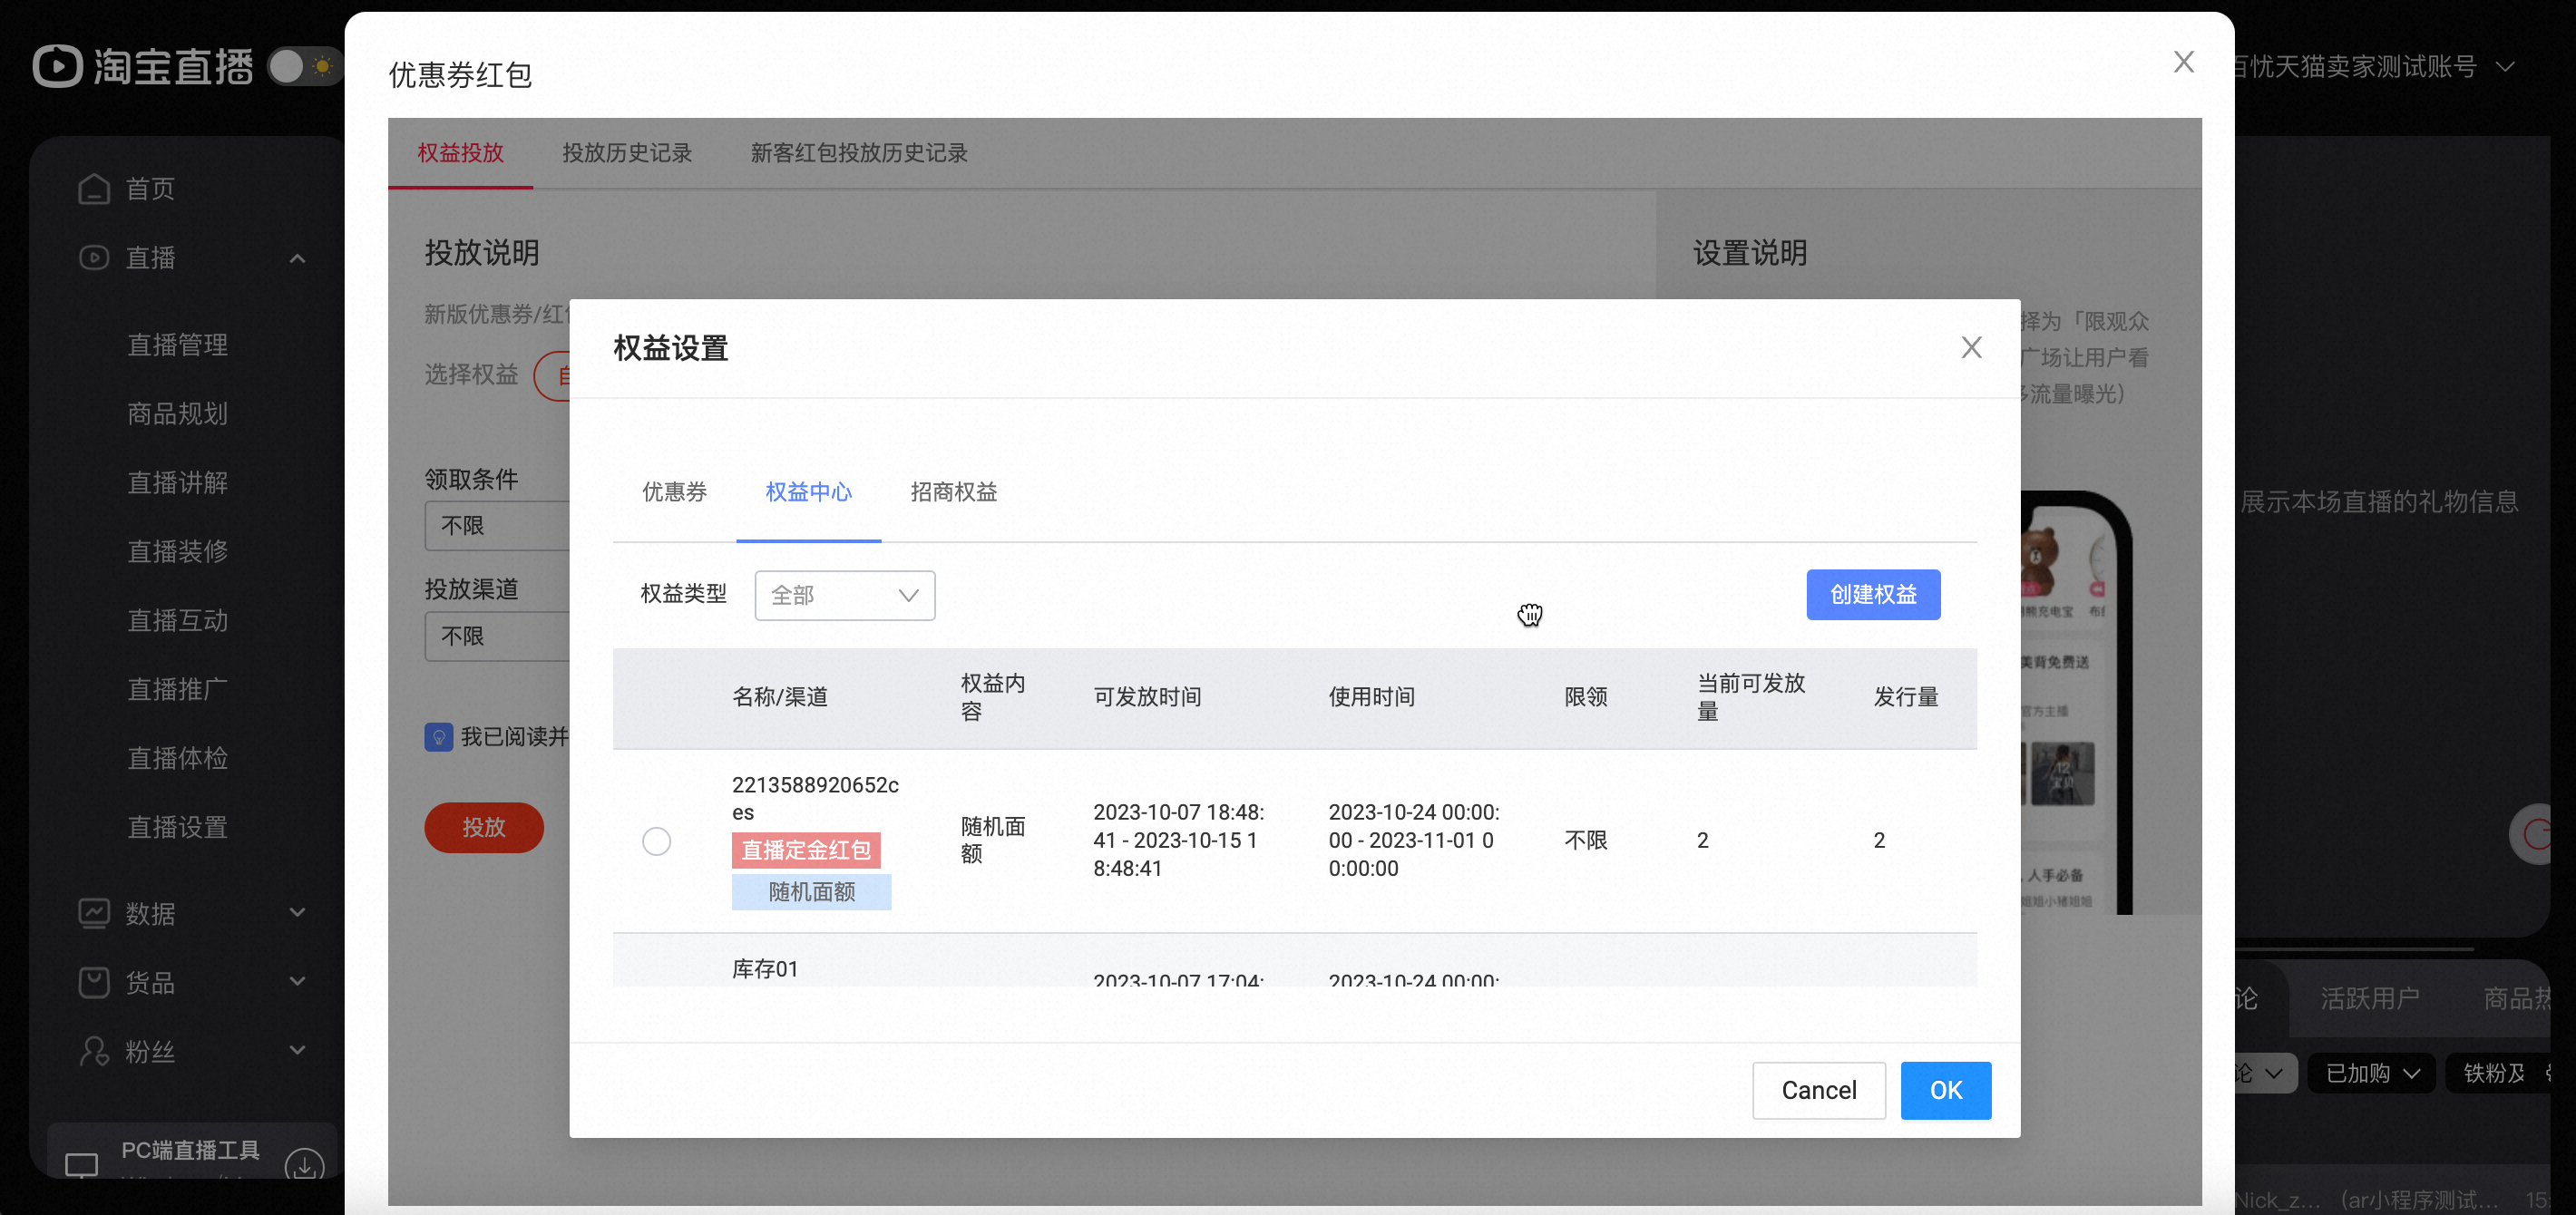
Task: Click the phone preview image
Action: pyautogui.click(x=2076, y=702)
